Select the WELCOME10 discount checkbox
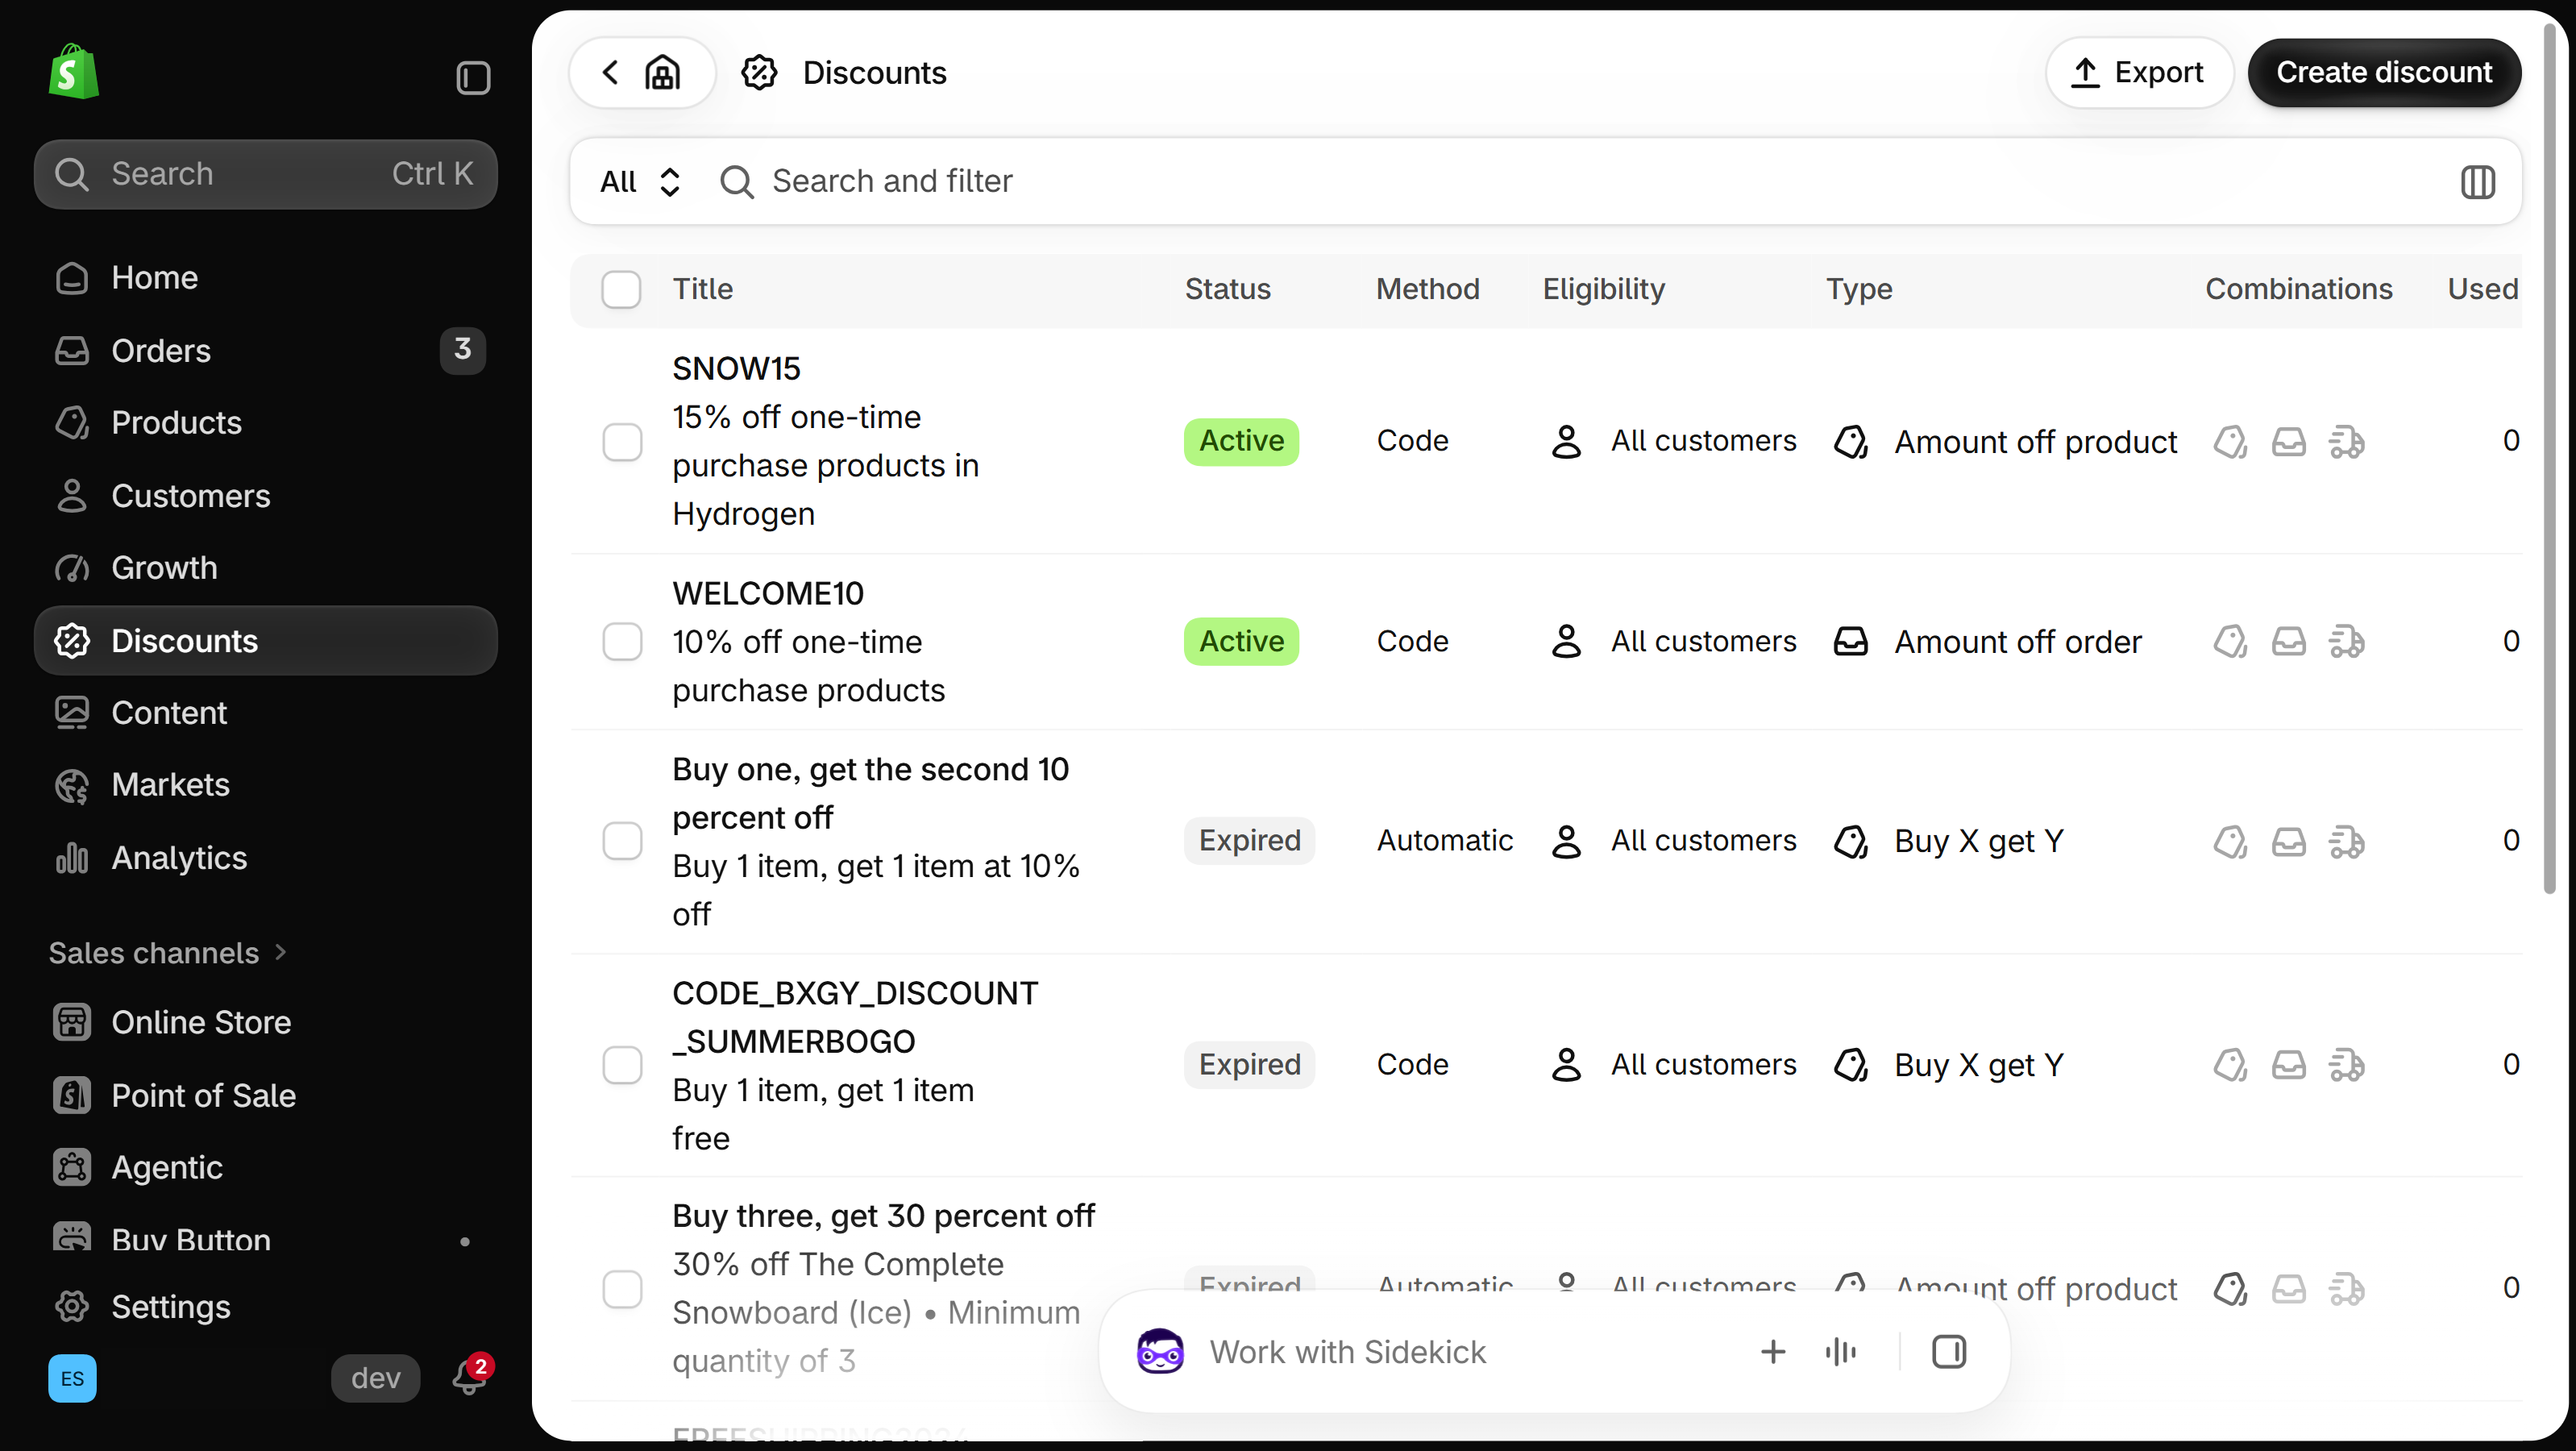The width and height of the screenshot is (2576, 1451). [621, 641]
